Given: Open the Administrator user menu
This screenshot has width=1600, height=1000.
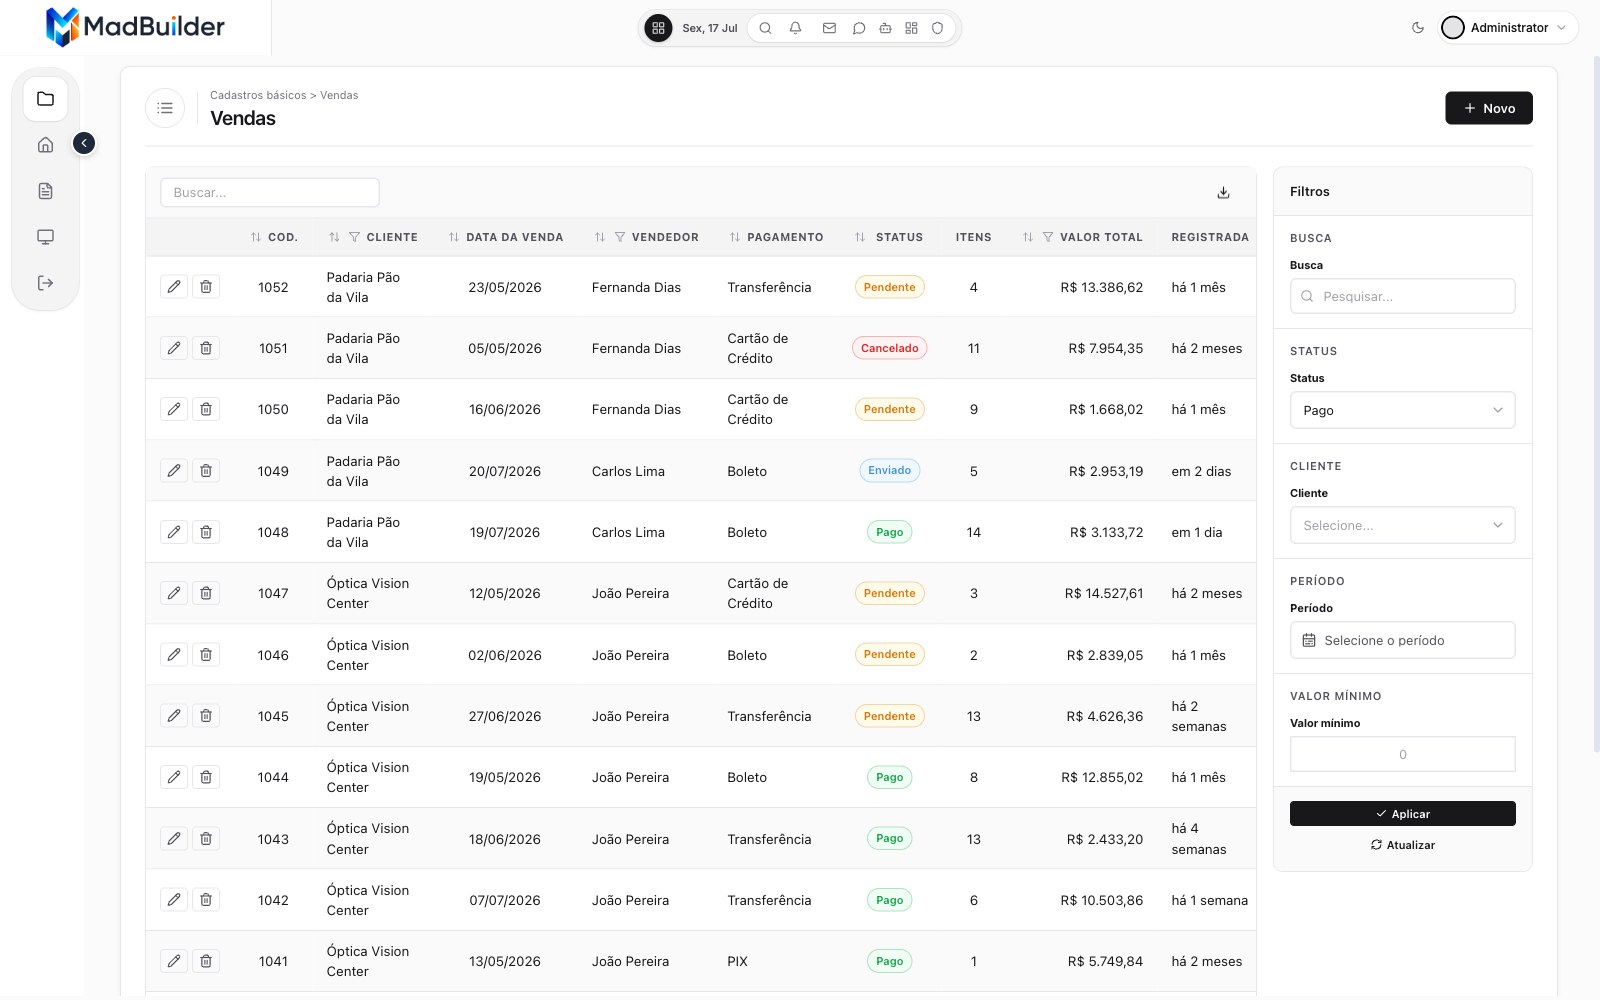Looking at the screenshot, I should click(1508, 28).
